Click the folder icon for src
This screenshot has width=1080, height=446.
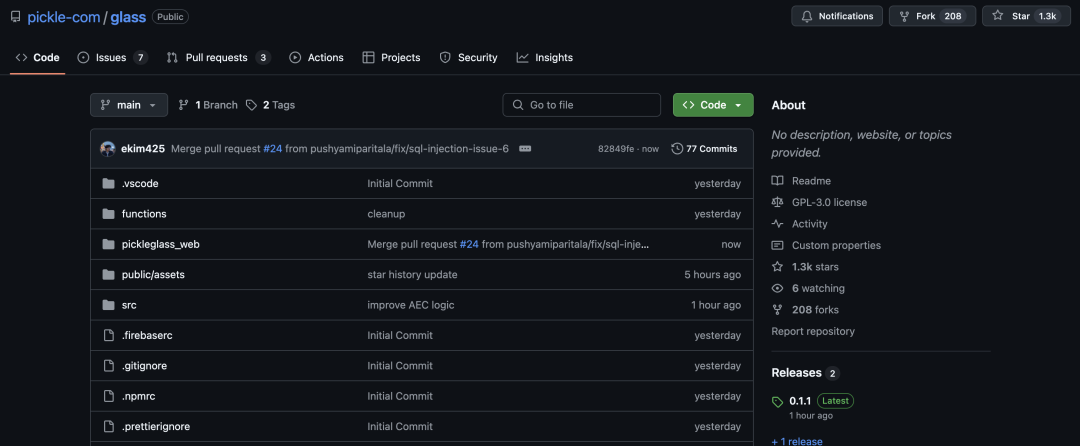[107, 305]
